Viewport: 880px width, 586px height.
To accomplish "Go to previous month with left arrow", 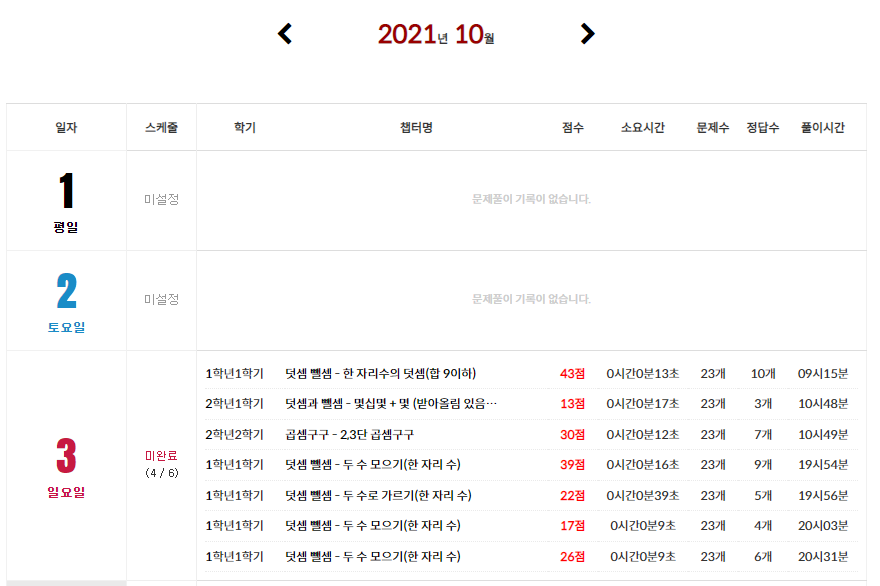I will coord(285,34).
